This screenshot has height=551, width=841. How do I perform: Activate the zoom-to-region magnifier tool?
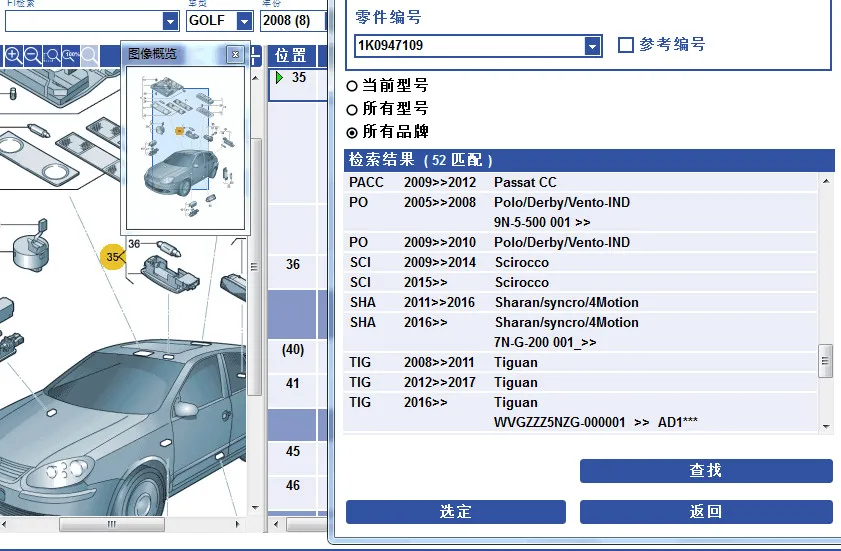[52, 55]
